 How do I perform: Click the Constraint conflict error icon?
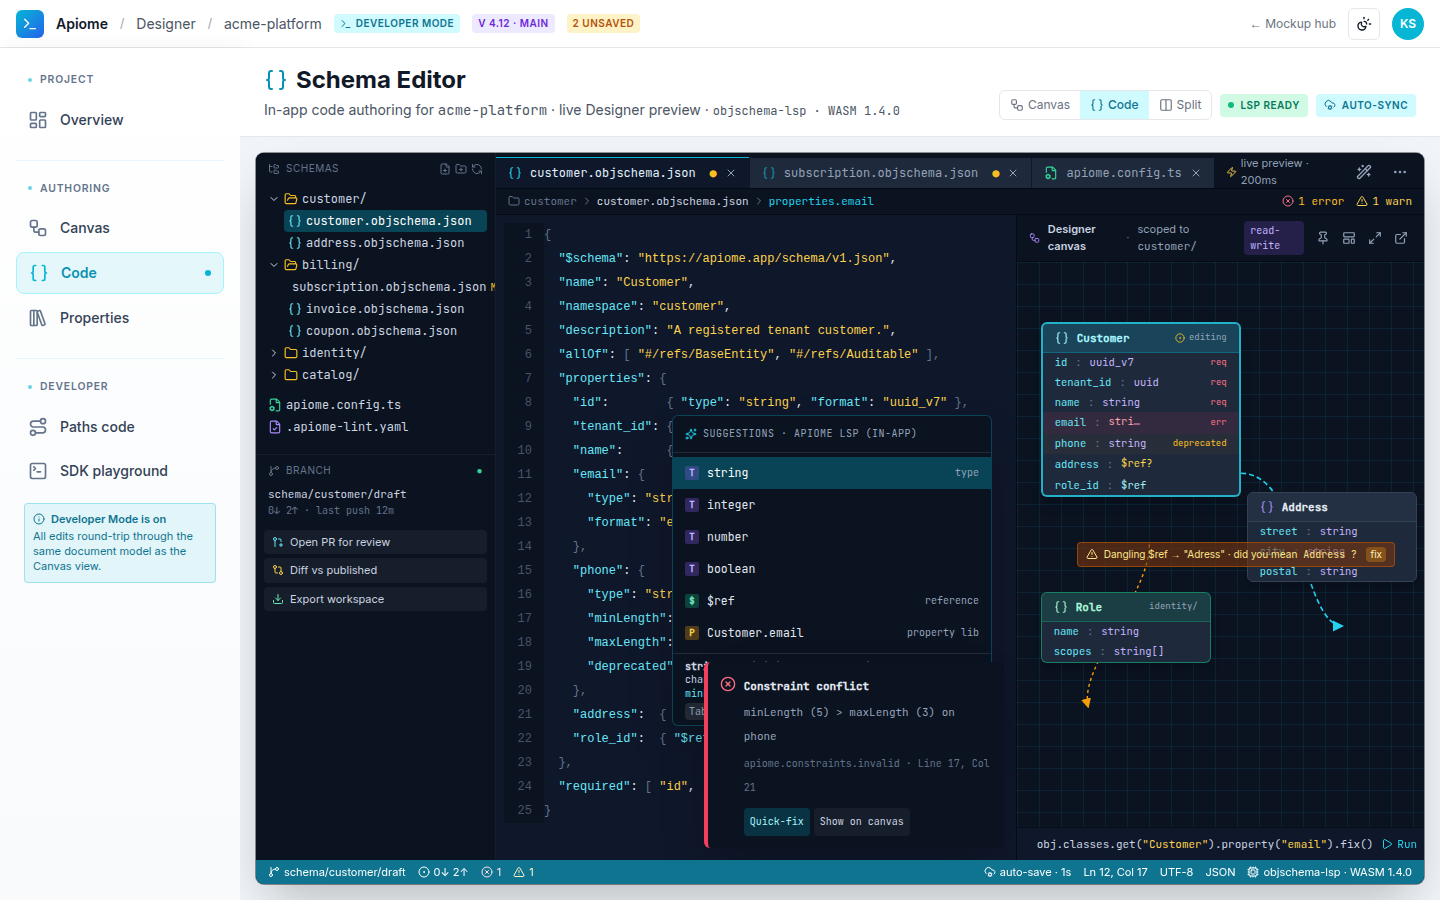[x=728, y=685]
